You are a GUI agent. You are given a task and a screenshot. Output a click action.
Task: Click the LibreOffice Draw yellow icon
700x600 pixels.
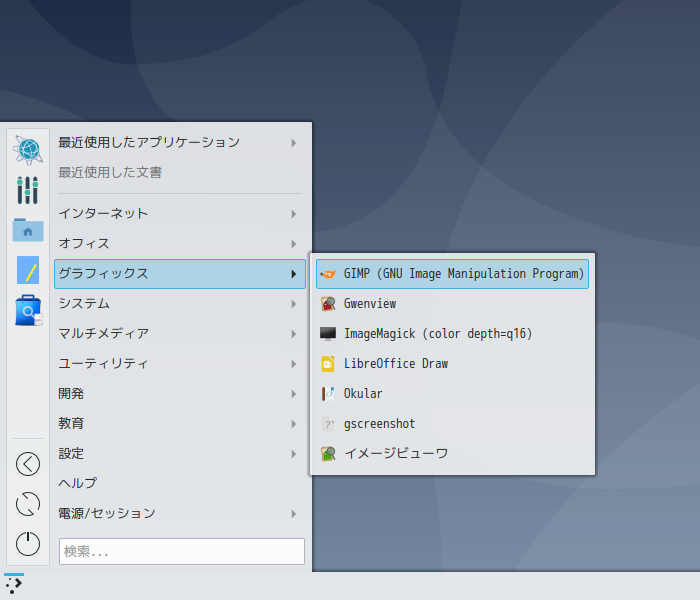pyautogui.click(x=328, y=364)
